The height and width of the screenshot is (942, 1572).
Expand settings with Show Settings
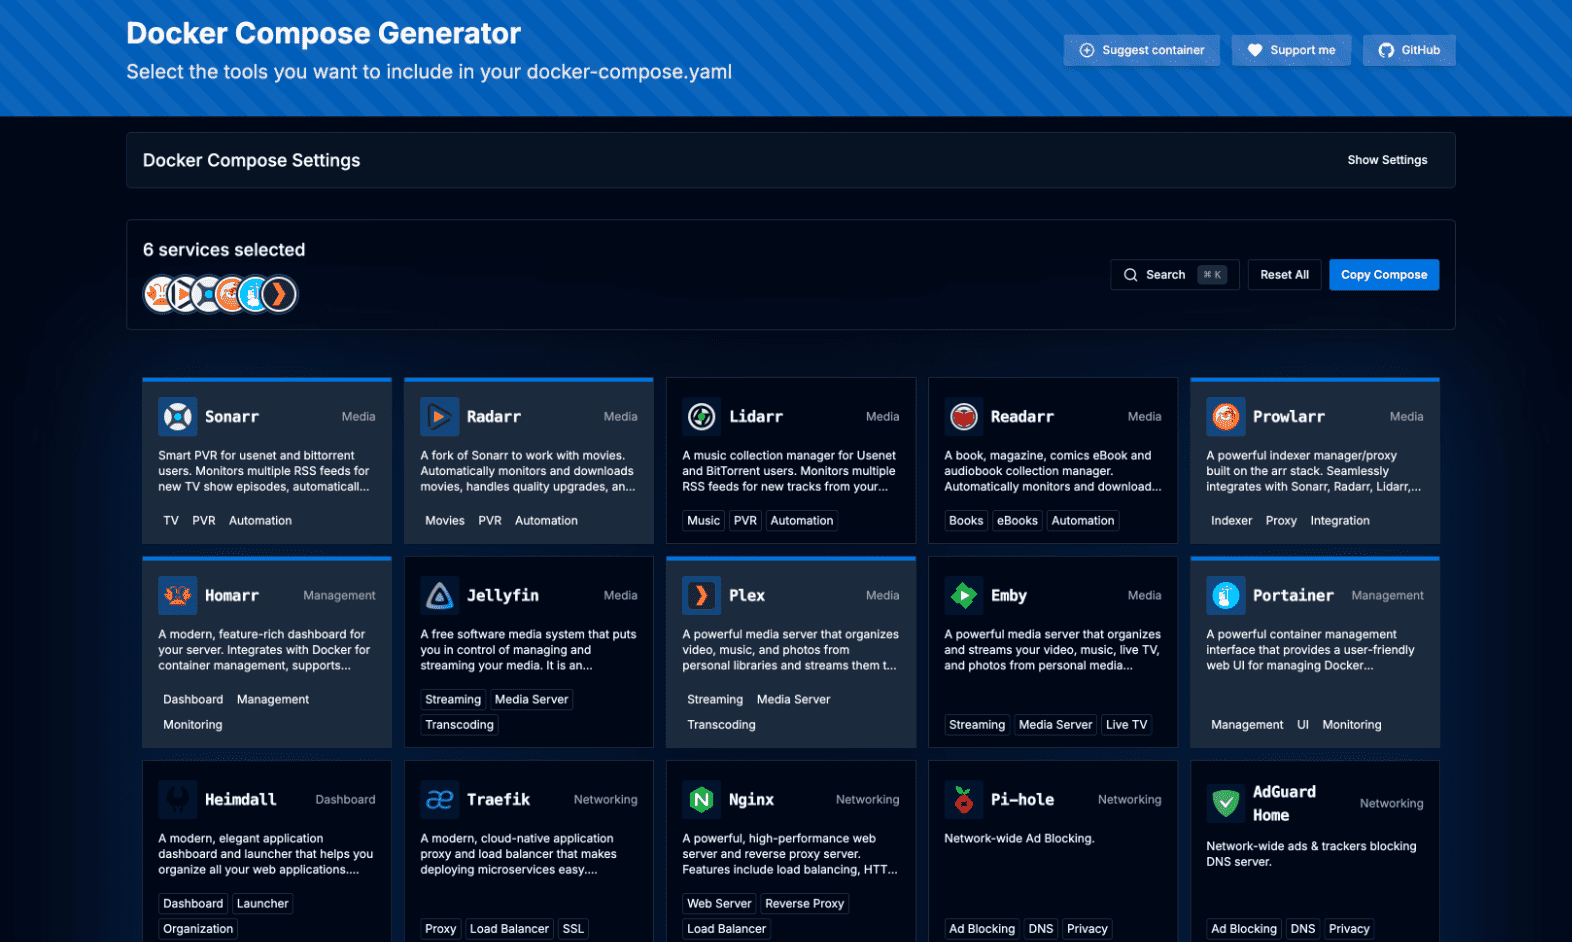[1387, 160]
